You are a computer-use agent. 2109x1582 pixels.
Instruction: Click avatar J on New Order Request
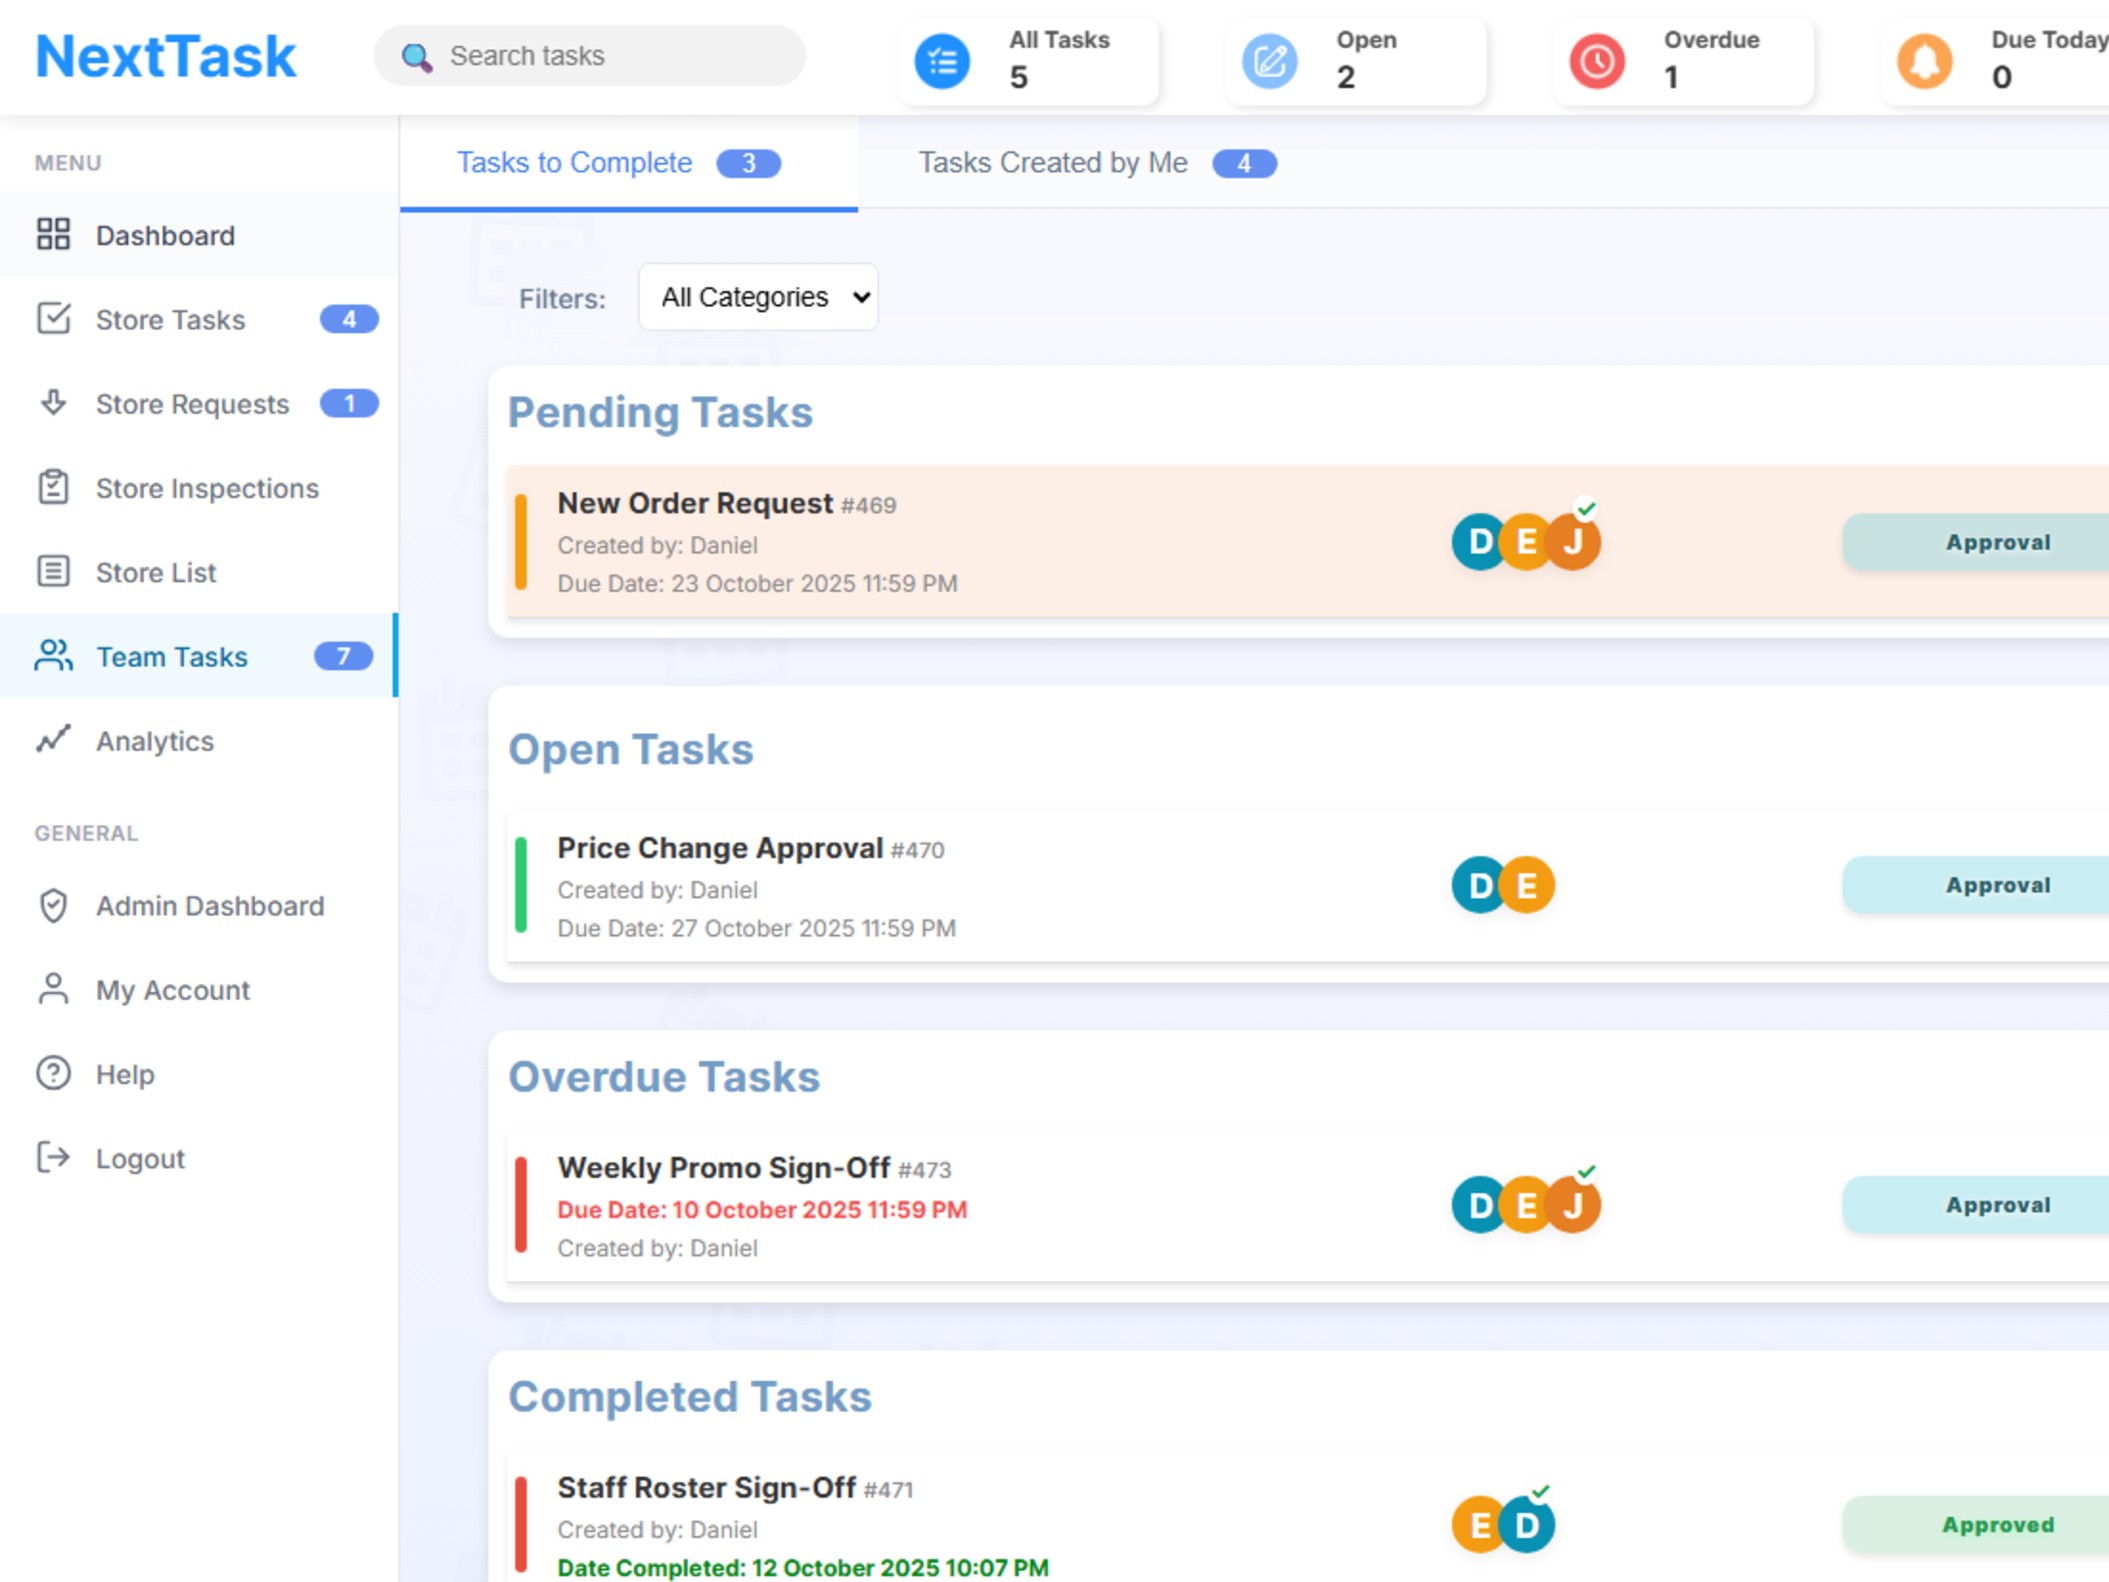point(1573,542)
